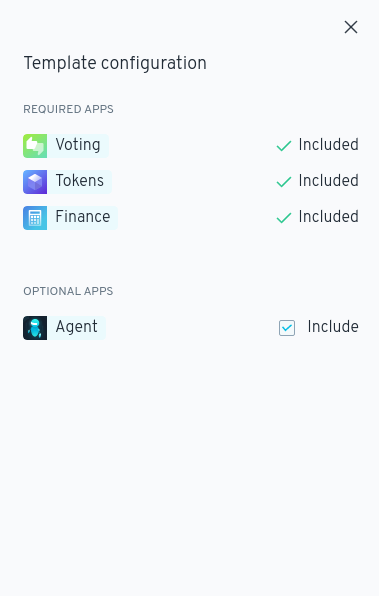Click the Include label for Agent
The image size is (379, 596).
333,327
